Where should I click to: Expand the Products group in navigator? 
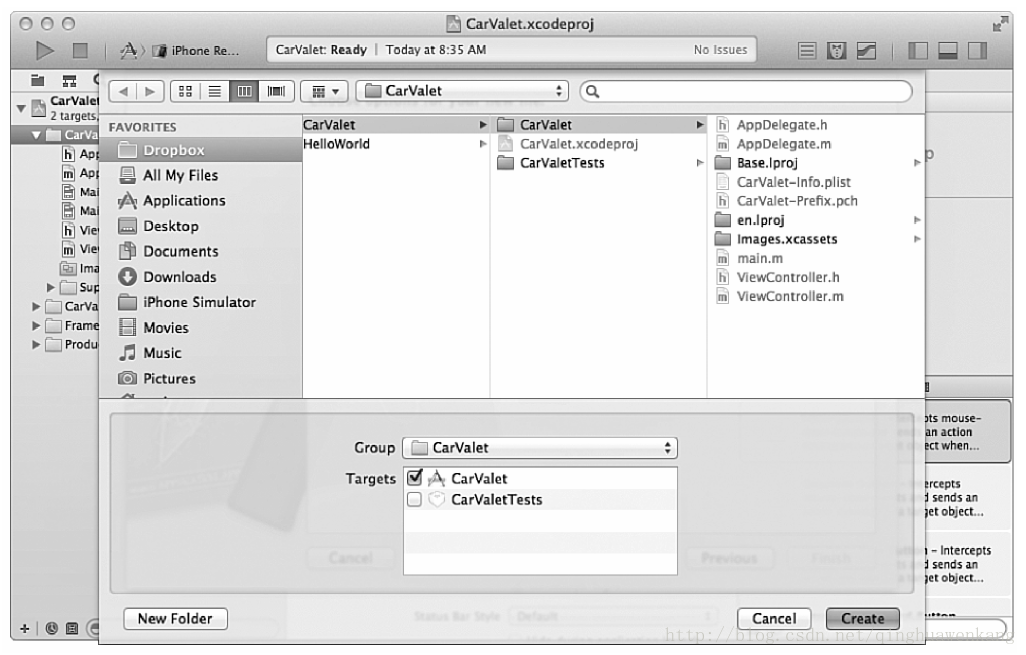[36, 344]
